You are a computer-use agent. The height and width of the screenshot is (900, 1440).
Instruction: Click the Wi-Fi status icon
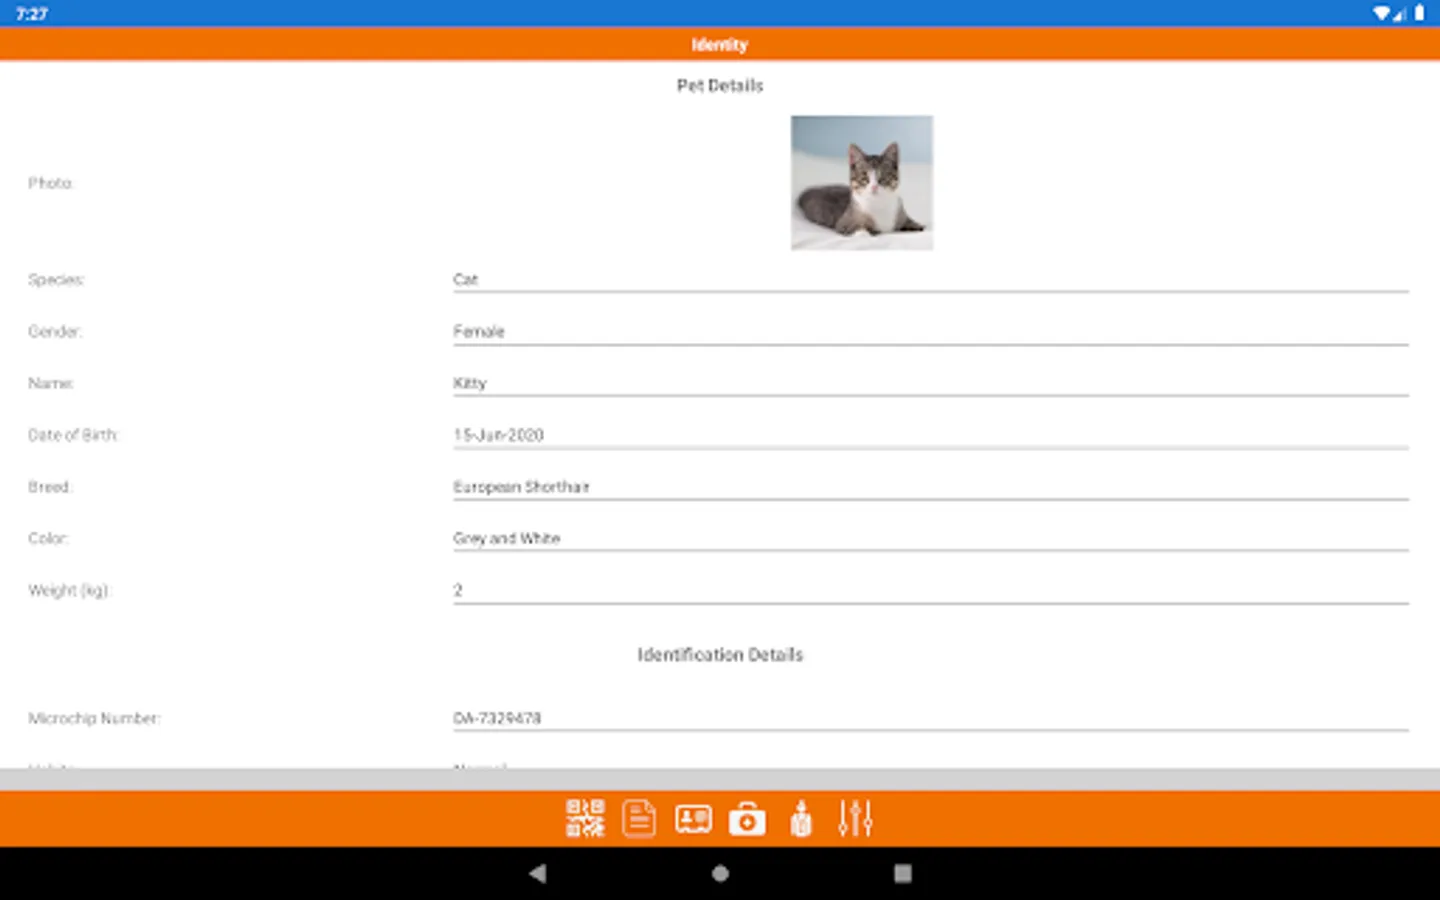tap(1381, 13)
